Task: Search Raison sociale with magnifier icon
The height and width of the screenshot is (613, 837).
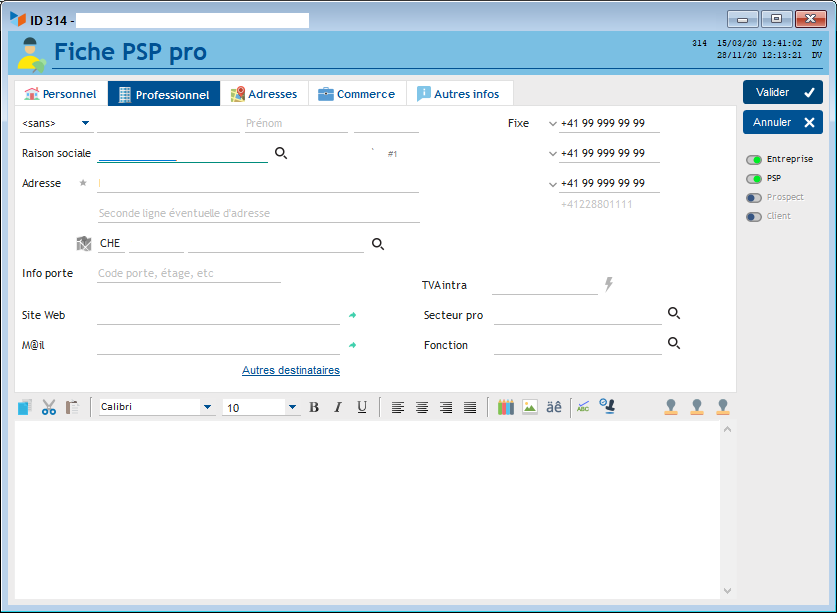Action: click(x=281, y=153)
